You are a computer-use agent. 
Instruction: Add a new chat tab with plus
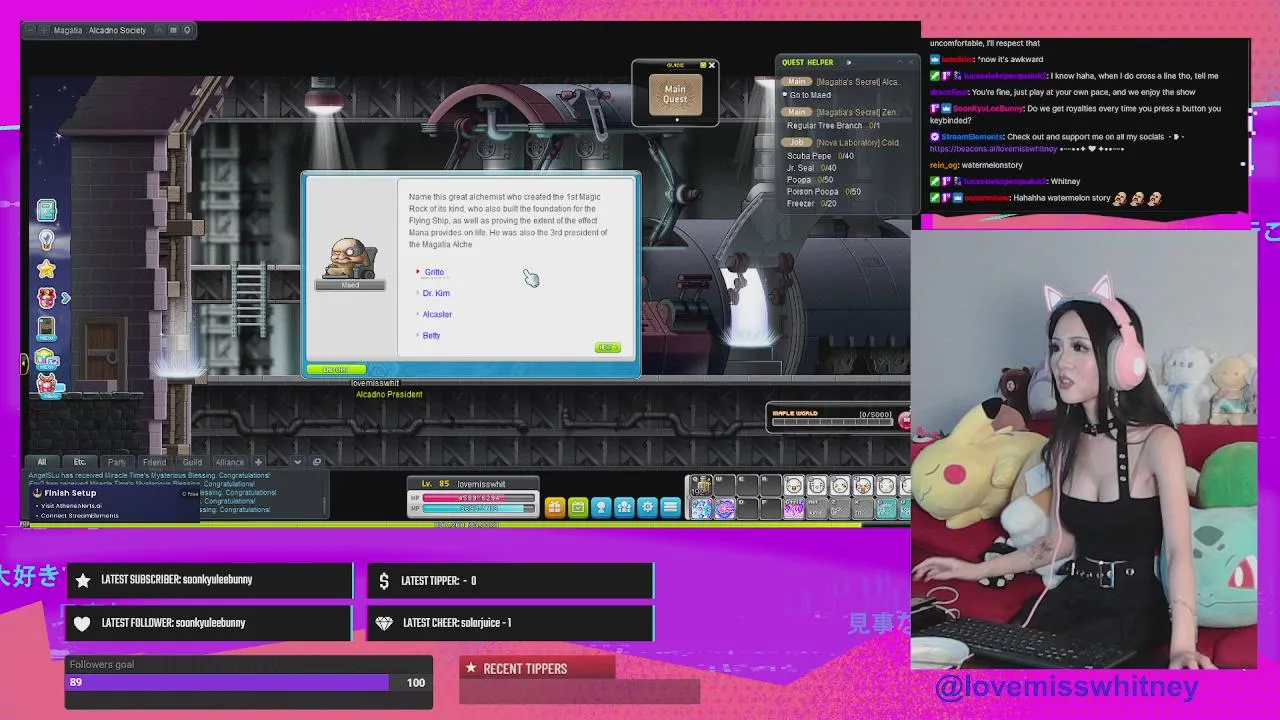coord(258,462)
